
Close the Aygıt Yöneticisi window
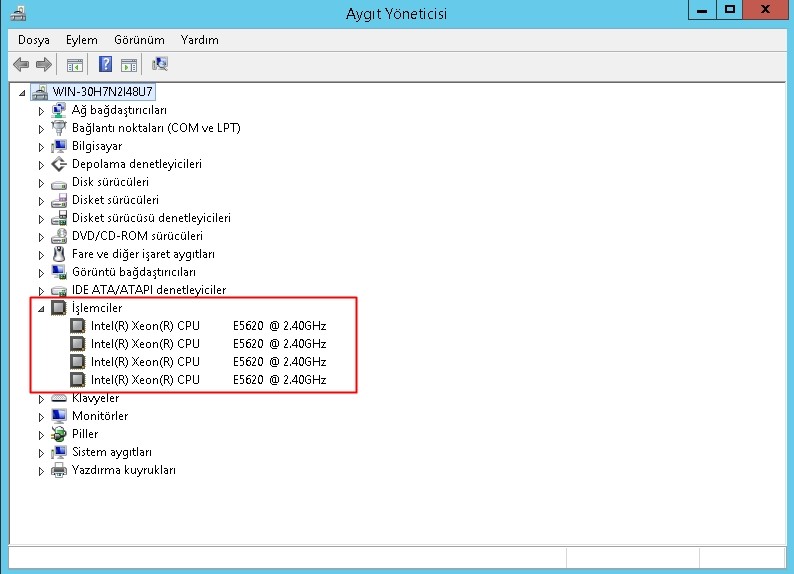tap(765, 10)
